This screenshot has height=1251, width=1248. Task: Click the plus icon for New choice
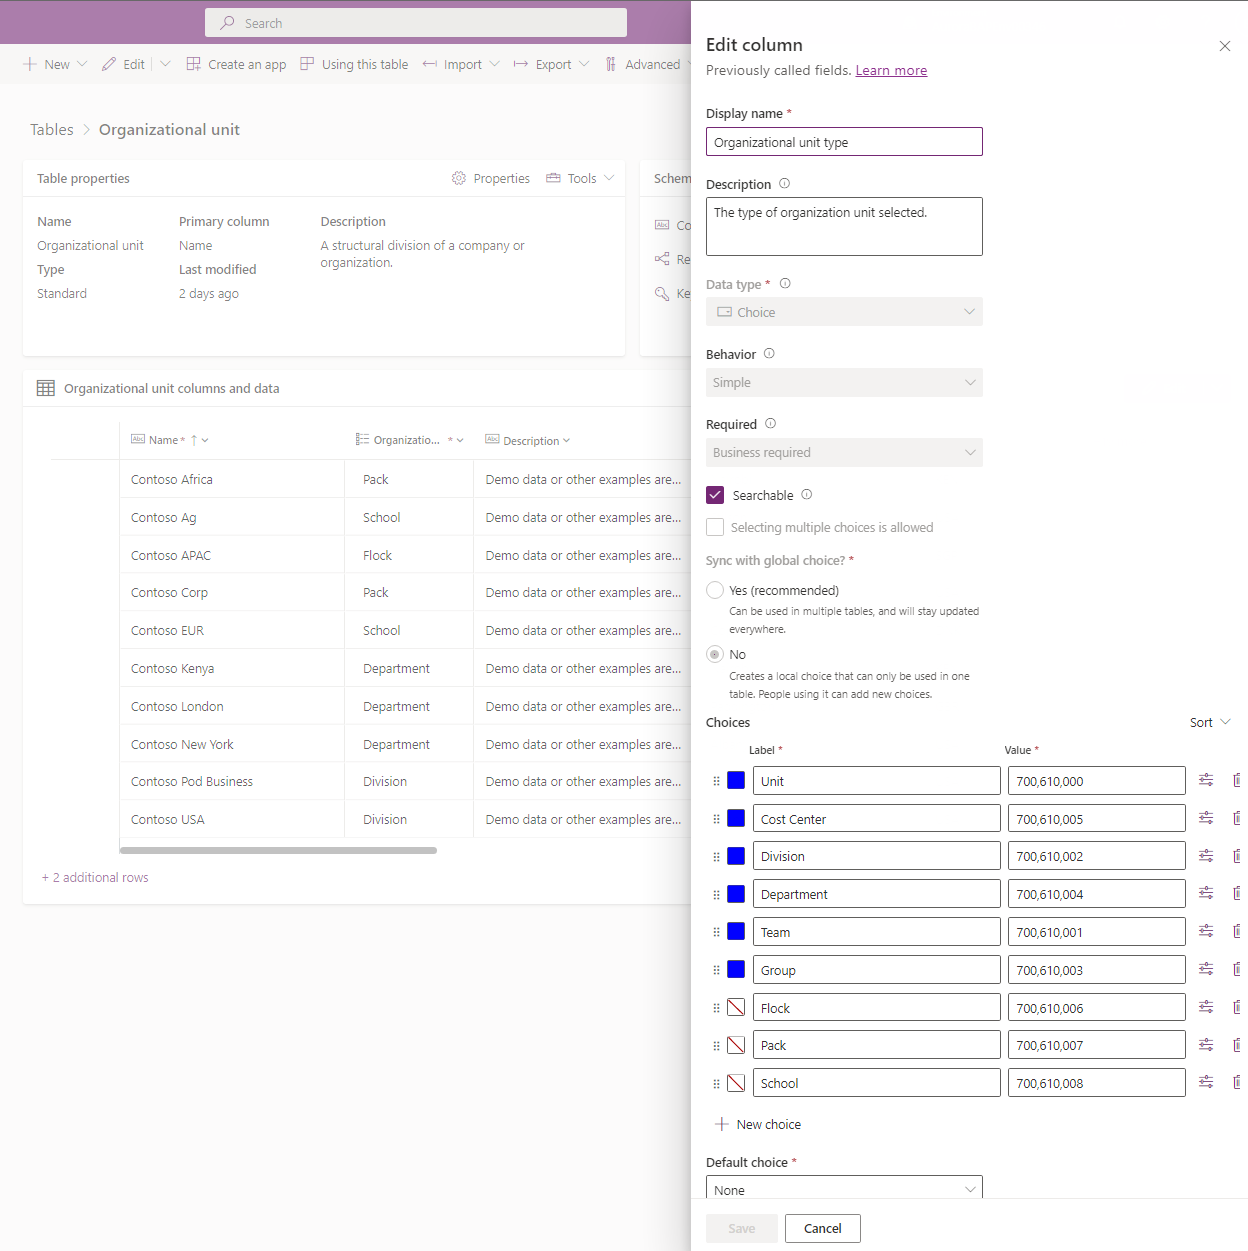coord(722,1124)
